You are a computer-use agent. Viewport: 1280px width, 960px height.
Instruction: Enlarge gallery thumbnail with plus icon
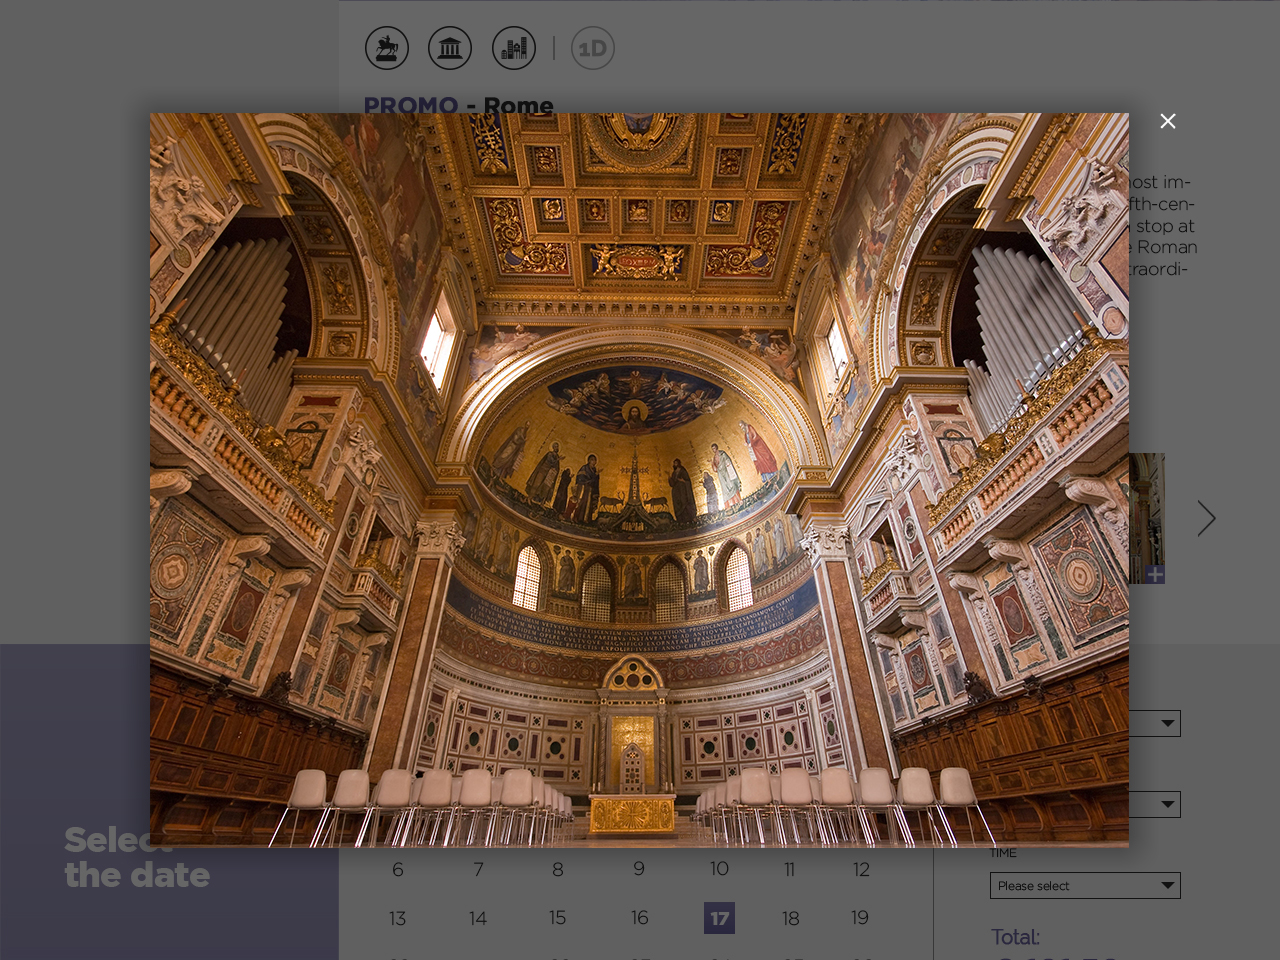(1155, 574)
